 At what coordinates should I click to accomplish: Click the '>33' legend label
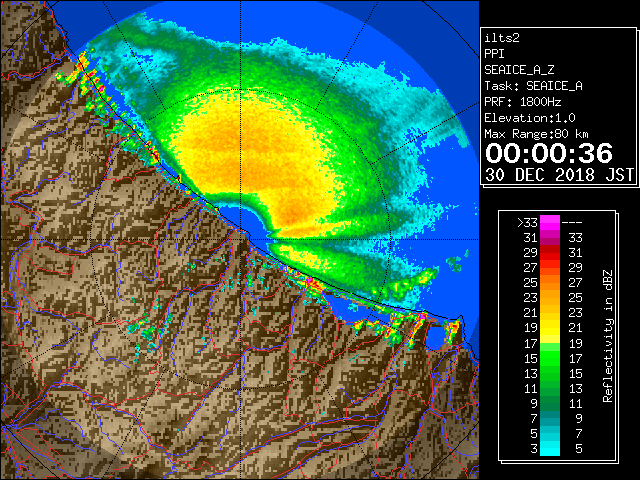coord(527,223)
